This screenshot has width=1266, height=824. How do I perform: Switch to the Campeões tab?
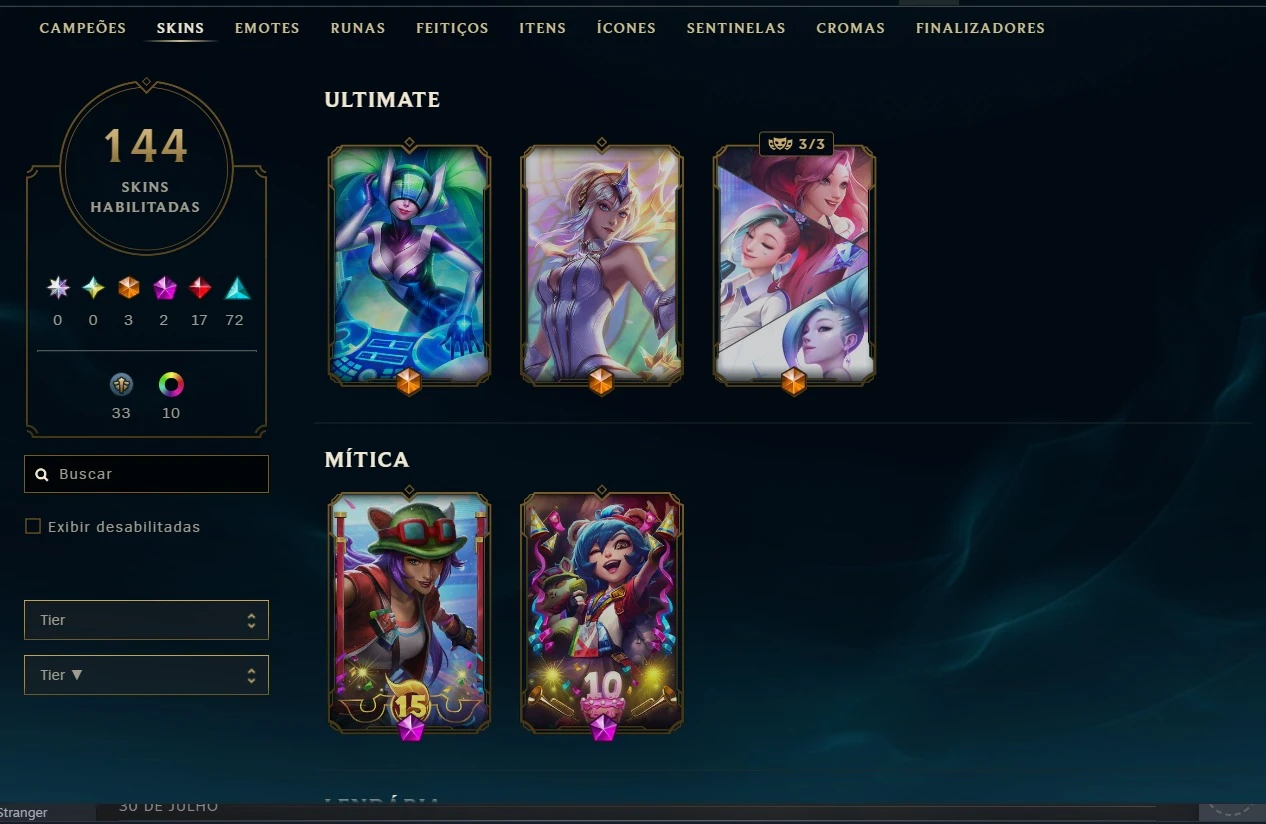tap(83, 28)
